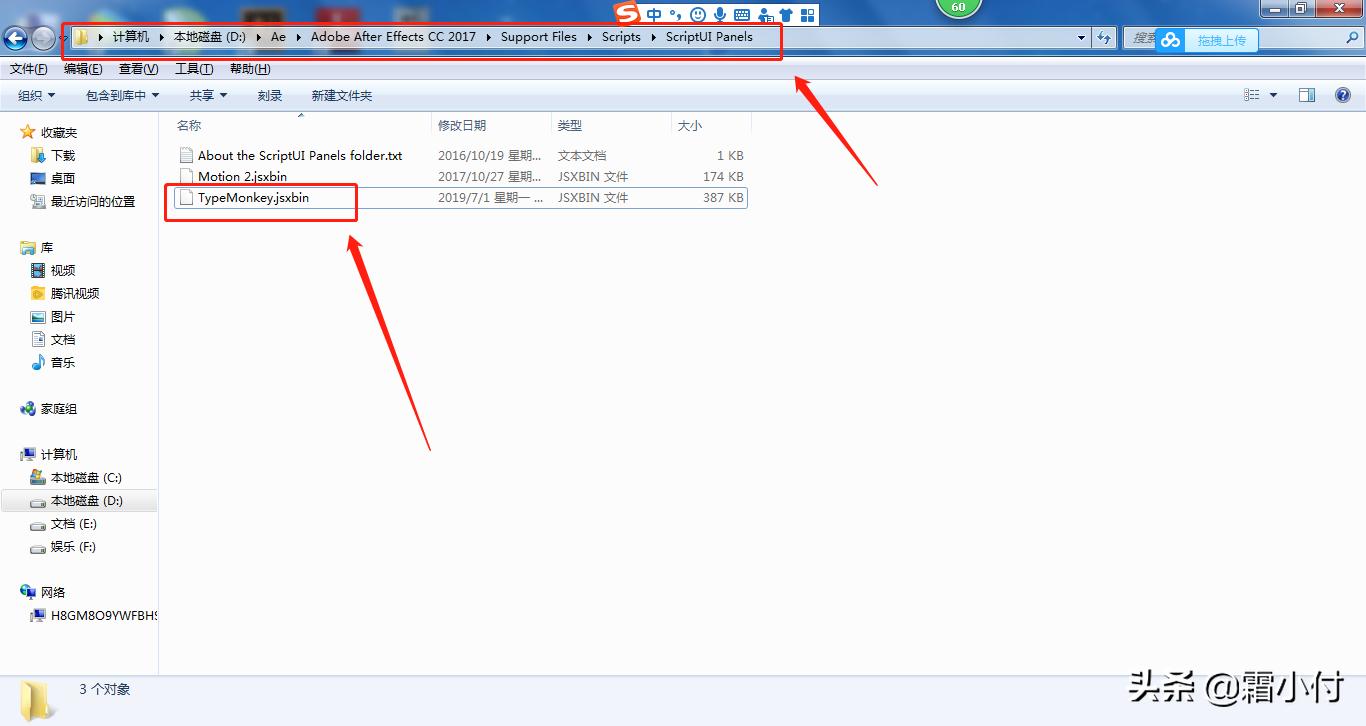
Task: Open the 编辑(E) menu
Action: (83, 69)
